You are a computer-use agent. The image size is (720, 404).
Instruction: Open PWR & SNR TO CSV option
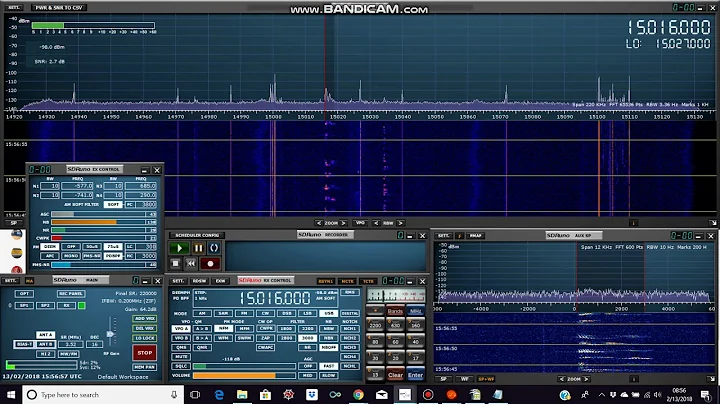click(59, 7)
